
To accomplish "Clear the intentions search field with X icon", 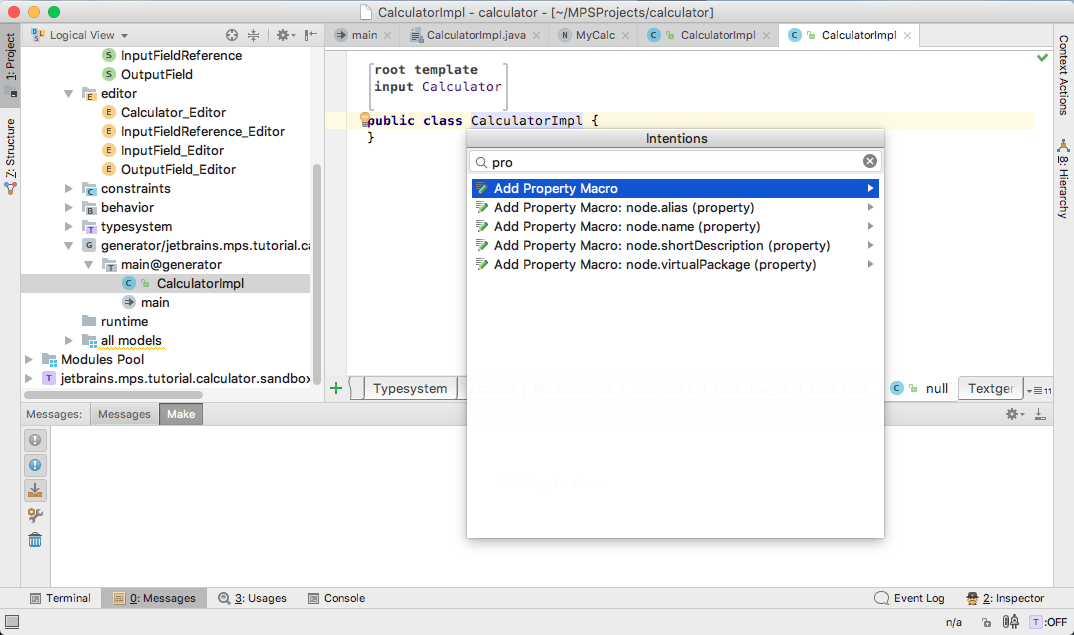I will [x=870, y=161].
